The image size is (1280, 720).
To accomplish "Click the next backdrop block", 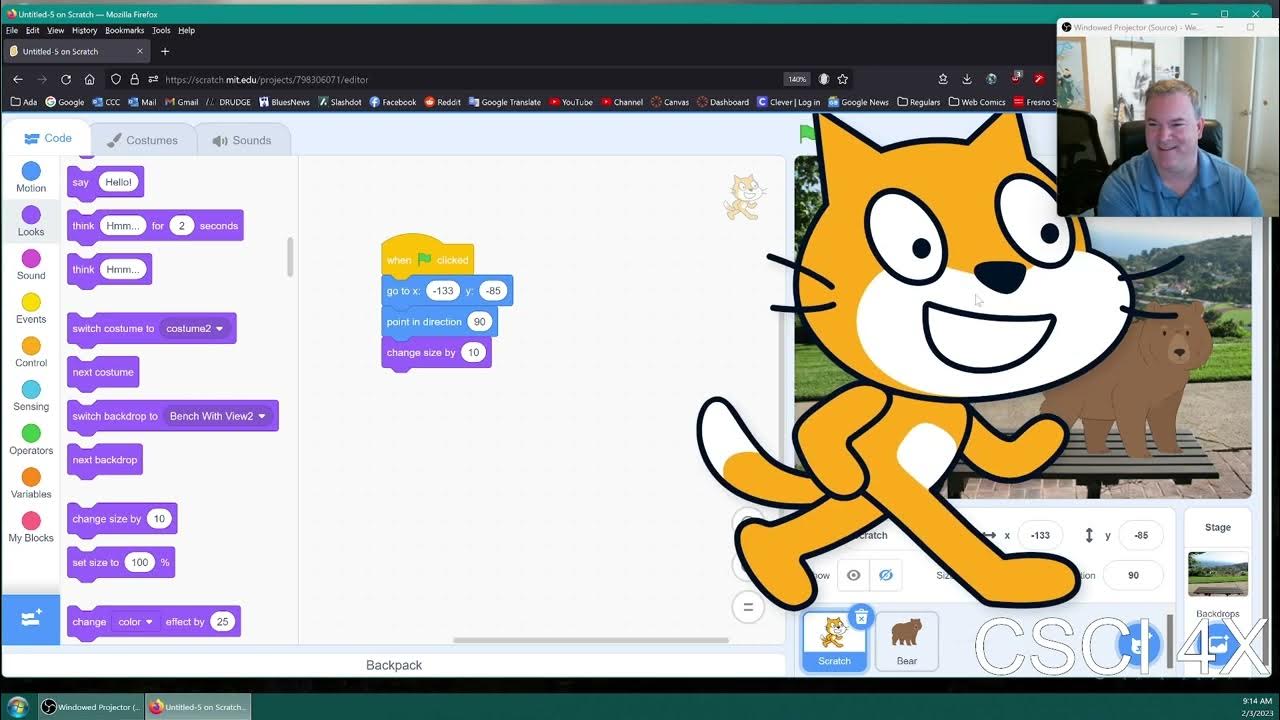I will 105,460.
